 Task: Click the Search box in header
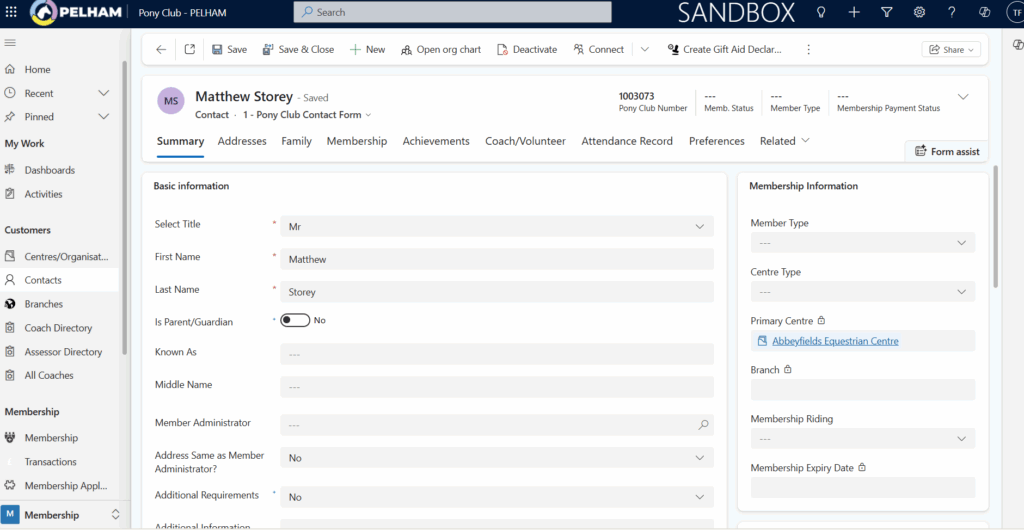pyautogui.click(x=452, y=12)
